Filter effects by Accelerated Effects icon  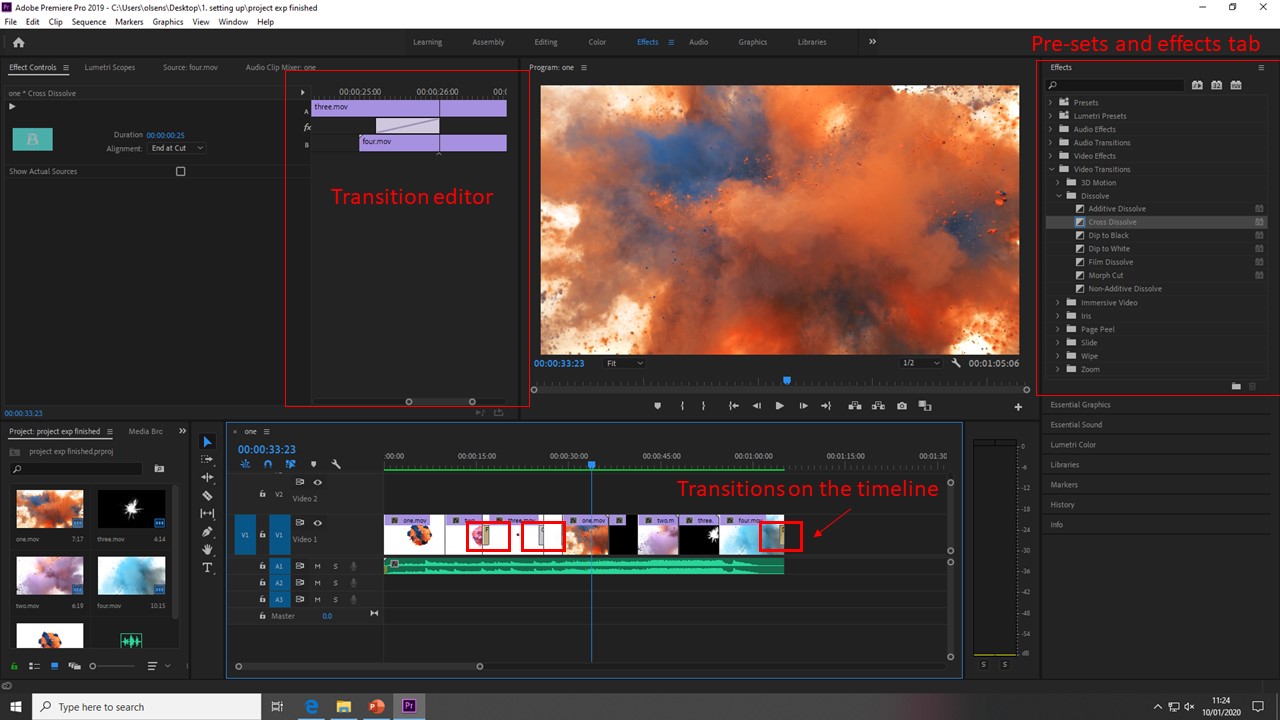tap(1197, 85)
